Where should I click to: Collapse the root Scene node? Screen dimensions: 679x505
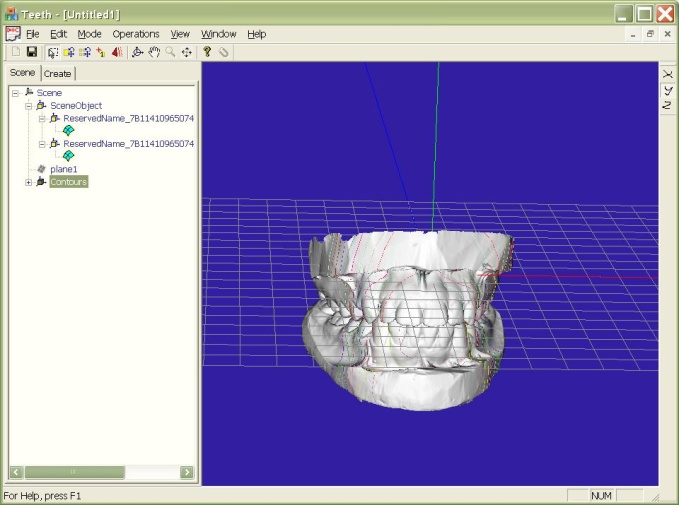pos(16,93)
